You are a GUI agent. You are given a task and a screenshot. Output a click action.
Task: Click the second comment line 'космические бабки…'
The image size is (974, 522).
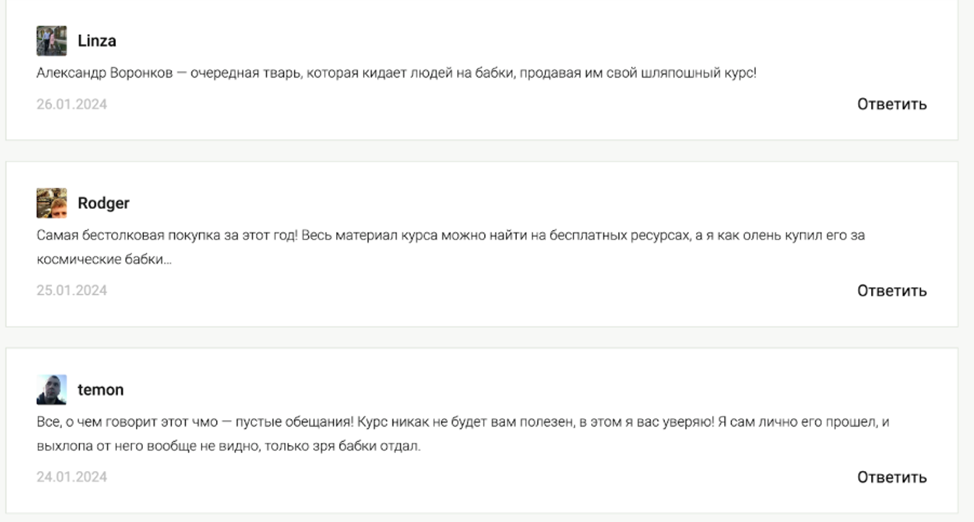[x=104, y=259]
